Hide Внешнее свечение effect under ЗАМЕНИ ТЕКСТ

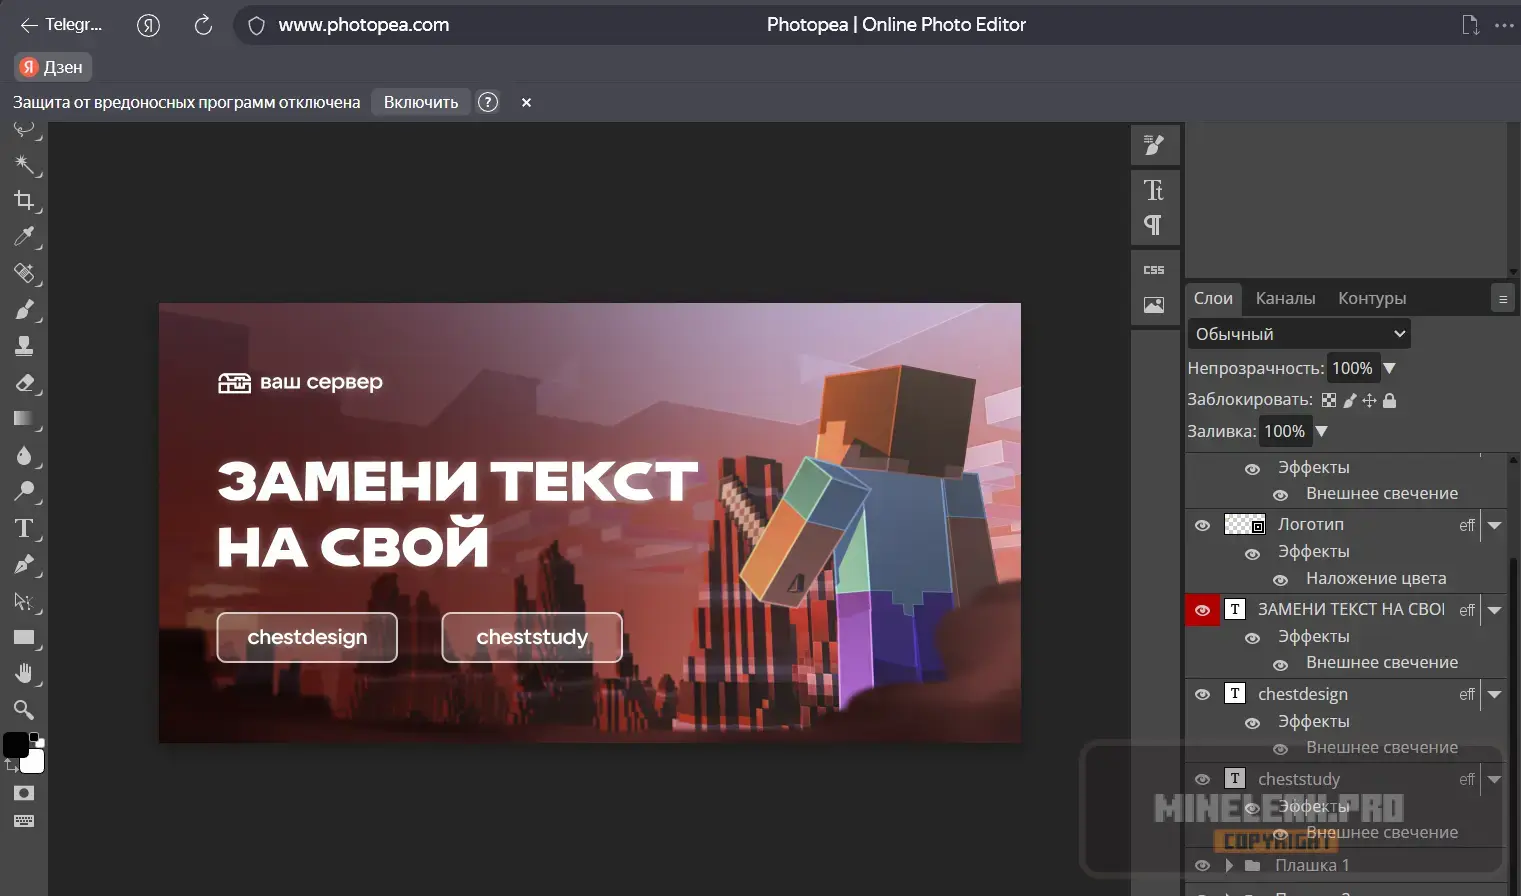[x=1280, y=663]
